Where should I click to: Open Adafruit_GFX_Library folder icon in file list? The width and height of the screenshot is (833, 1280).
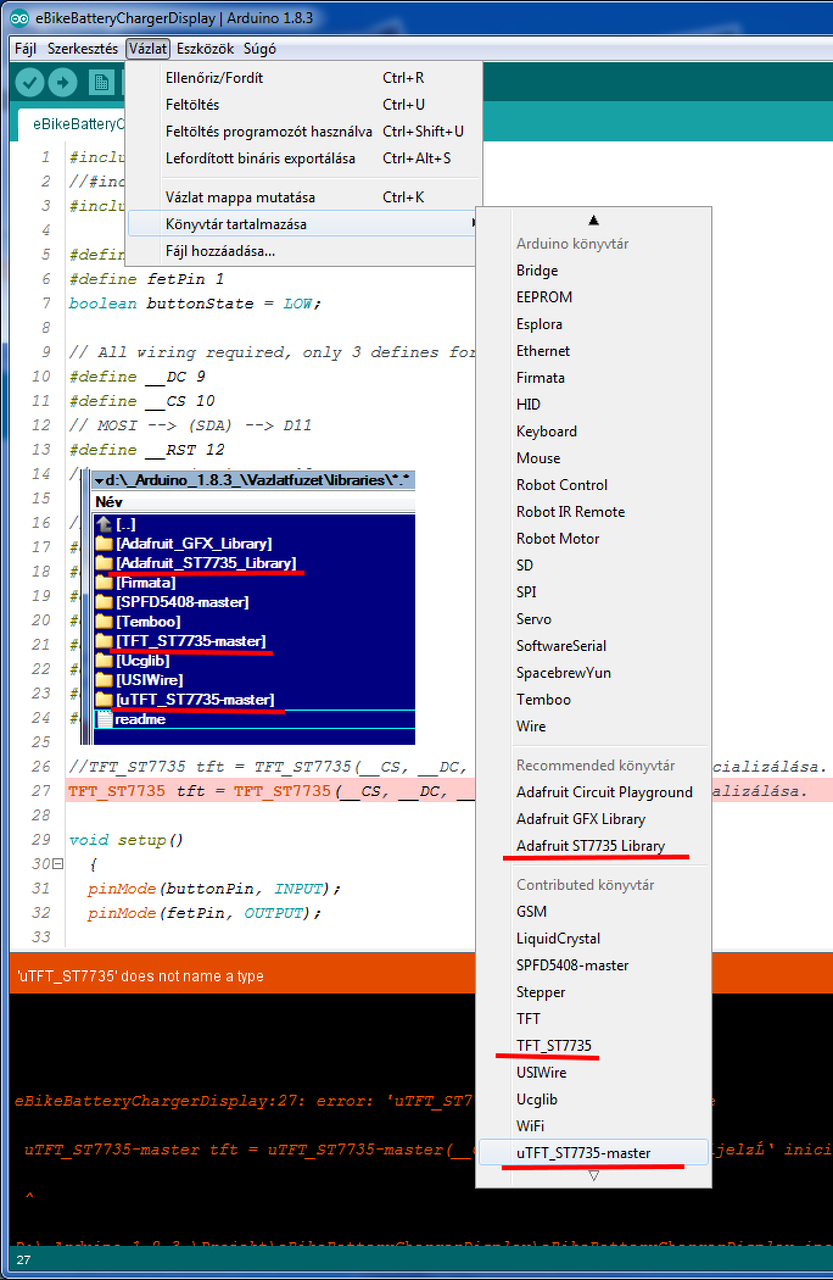[104, 543]
